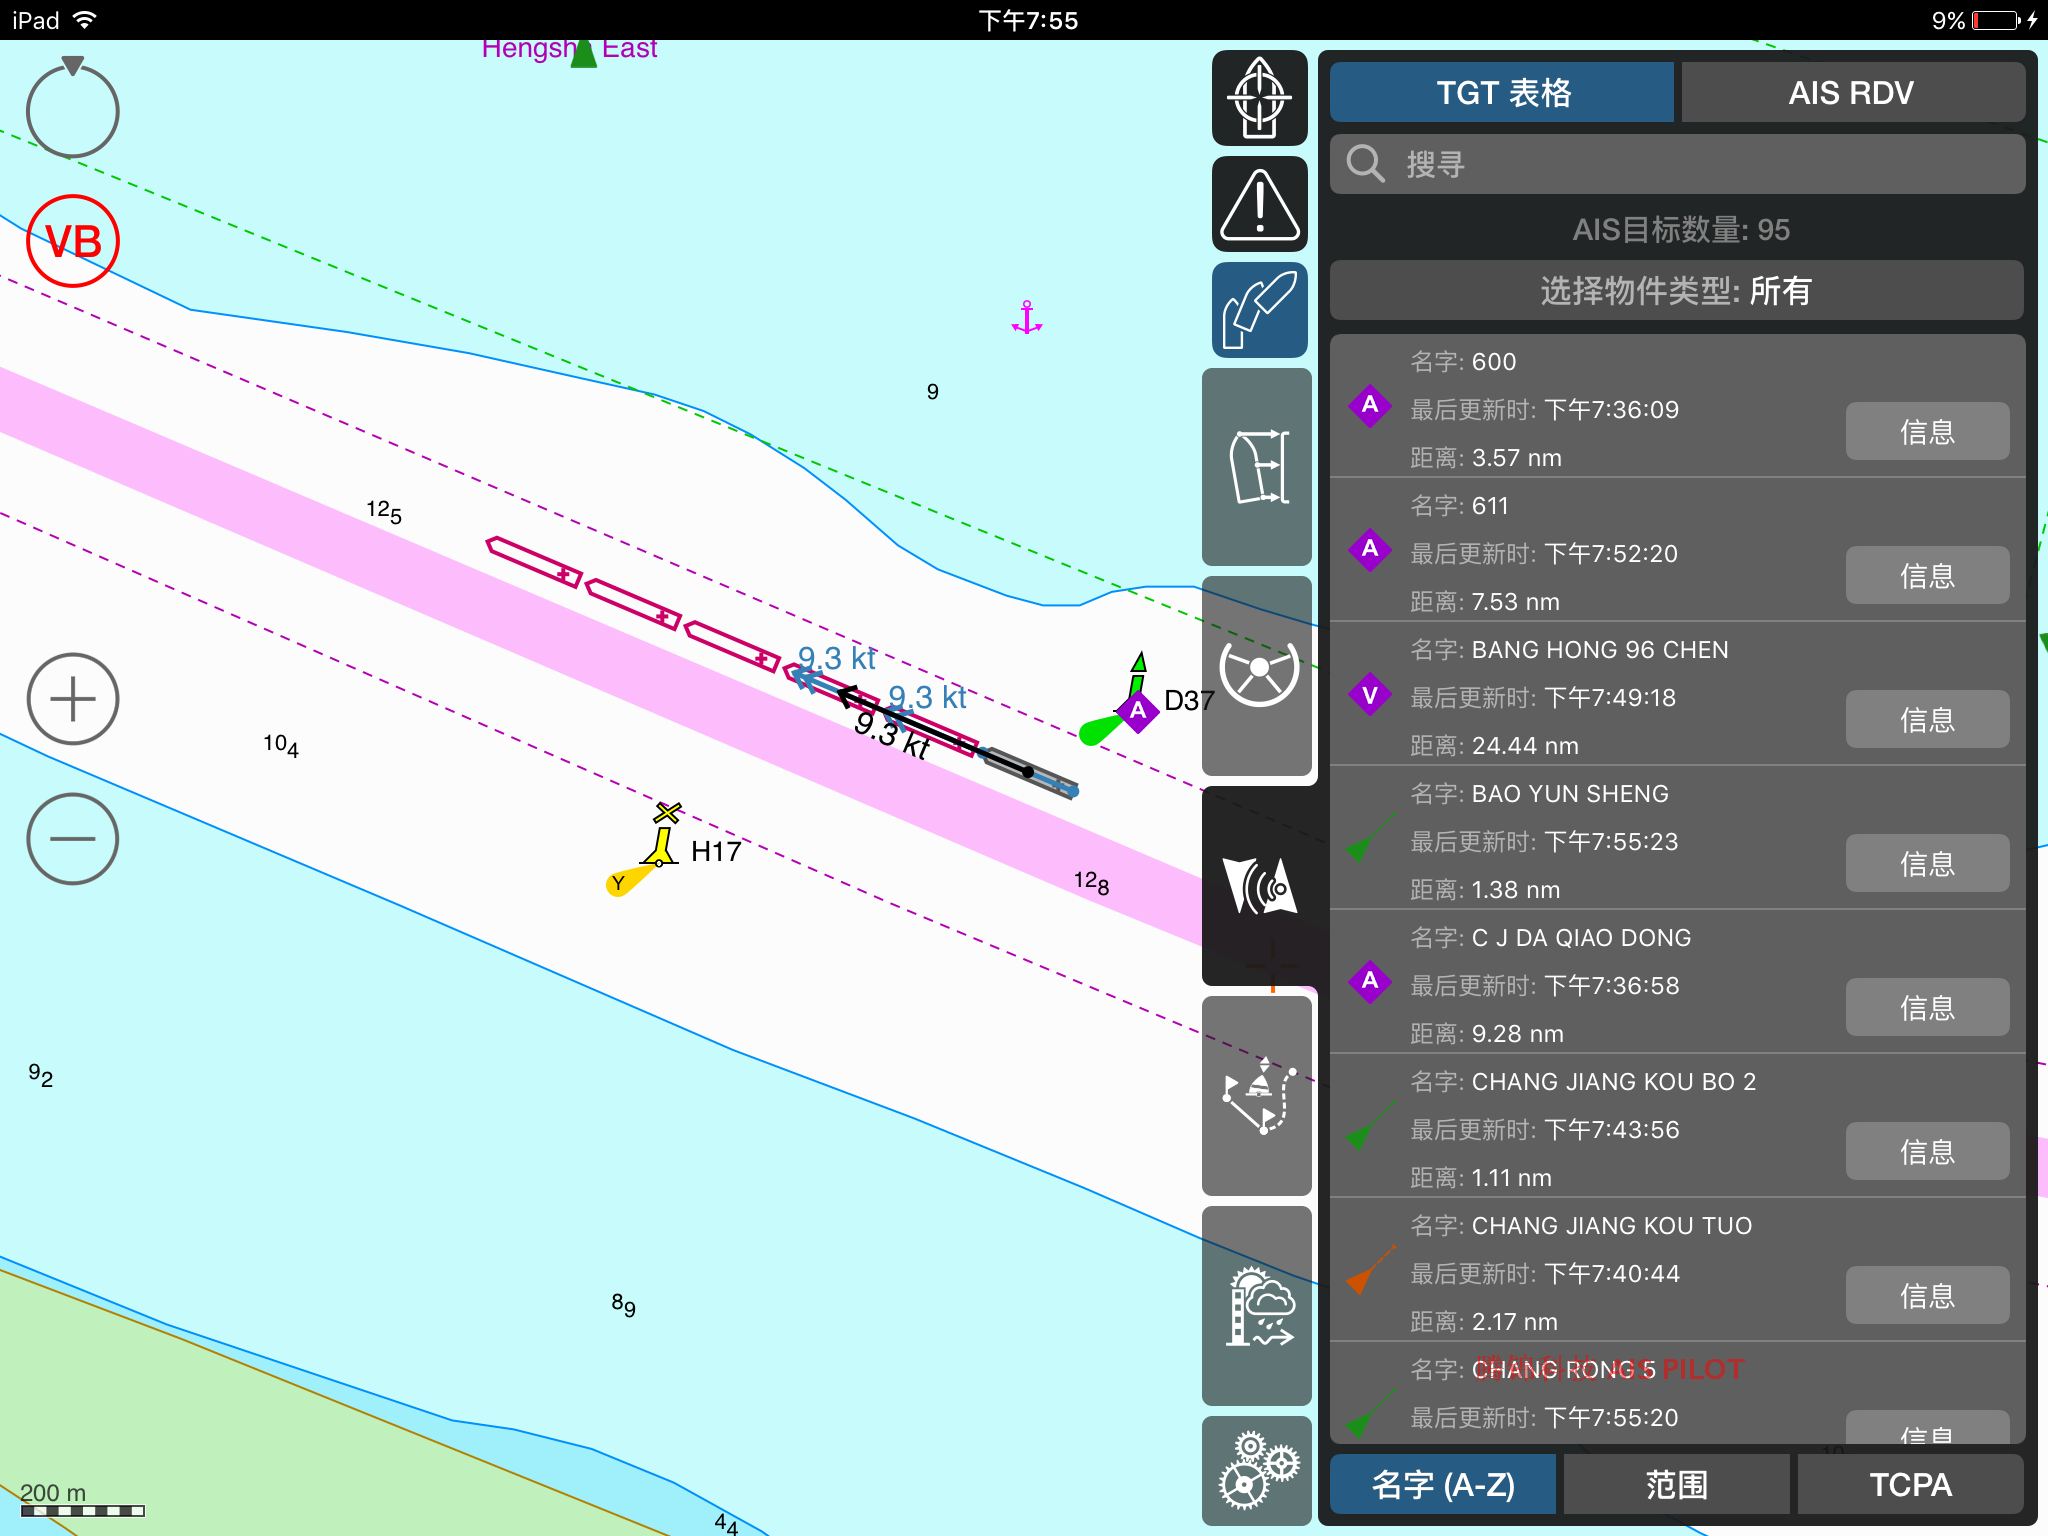
Task: Sort targets by TCPA
Action: pyautogui.click(x=1910, y=1484)
